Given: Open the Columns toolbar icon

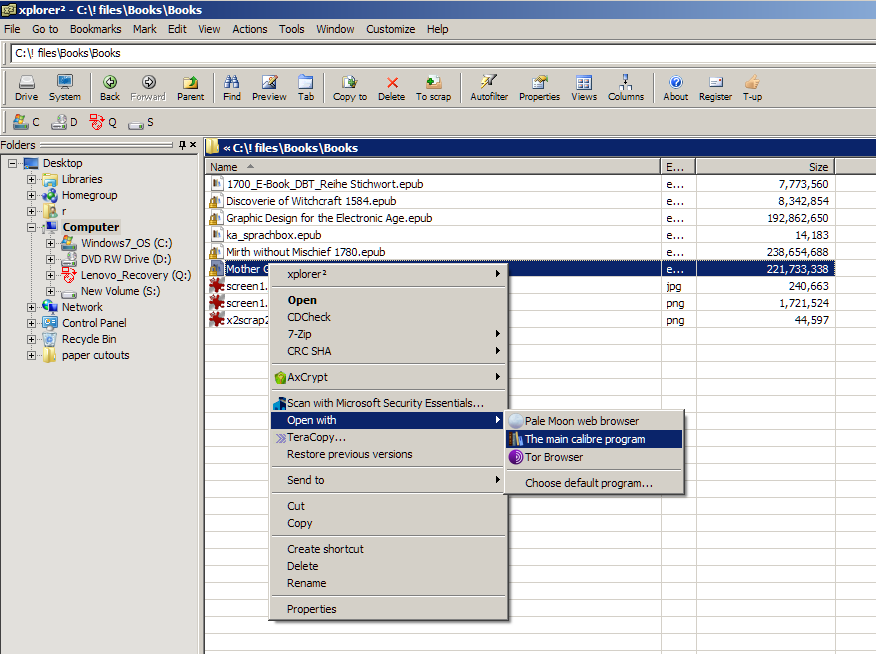Looking at the screenshot, I should [x=626, y=87].
